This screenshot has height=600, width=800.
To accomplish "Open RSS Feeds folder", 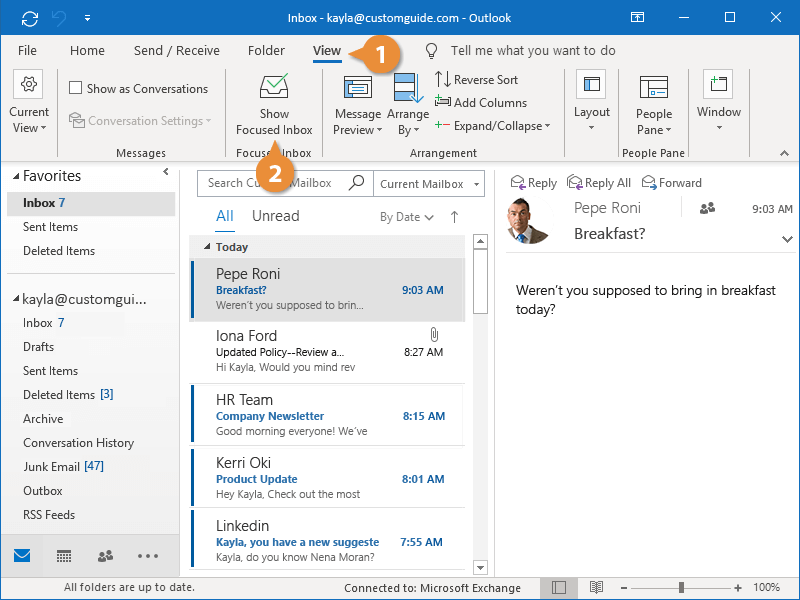I will 49,515.
